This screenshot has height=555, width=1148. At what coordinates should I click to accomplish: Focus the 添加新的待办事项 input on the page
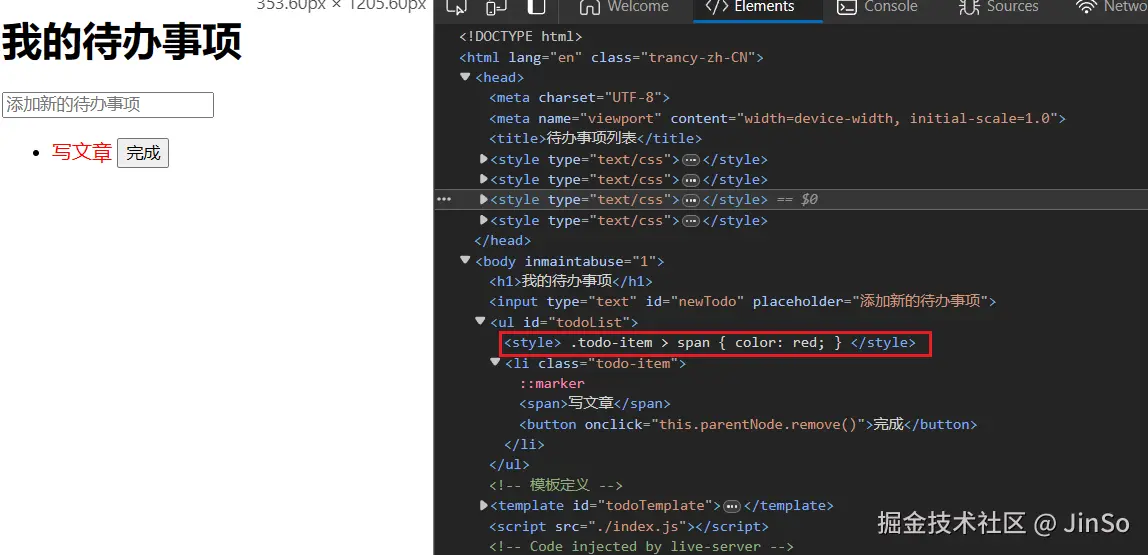coord(108,105)
